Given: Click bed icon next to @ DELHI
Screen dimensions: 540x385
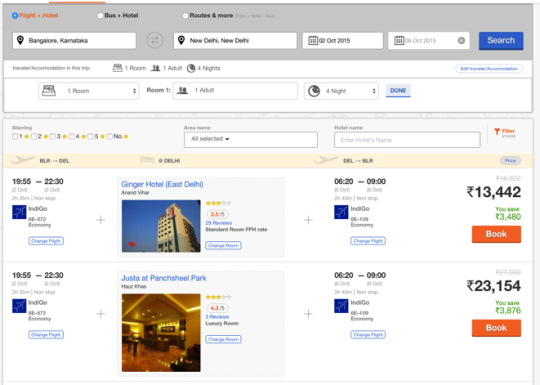Looking at the screenshot, I should [x=147, y=160].
